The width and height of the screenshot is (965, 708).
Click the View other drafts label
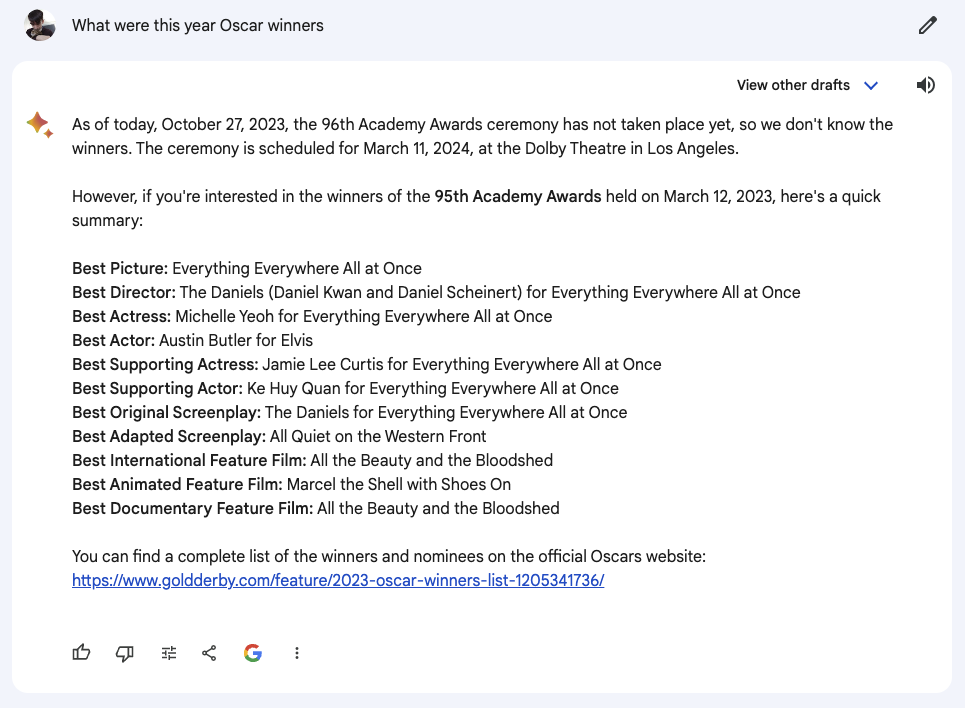793,85
